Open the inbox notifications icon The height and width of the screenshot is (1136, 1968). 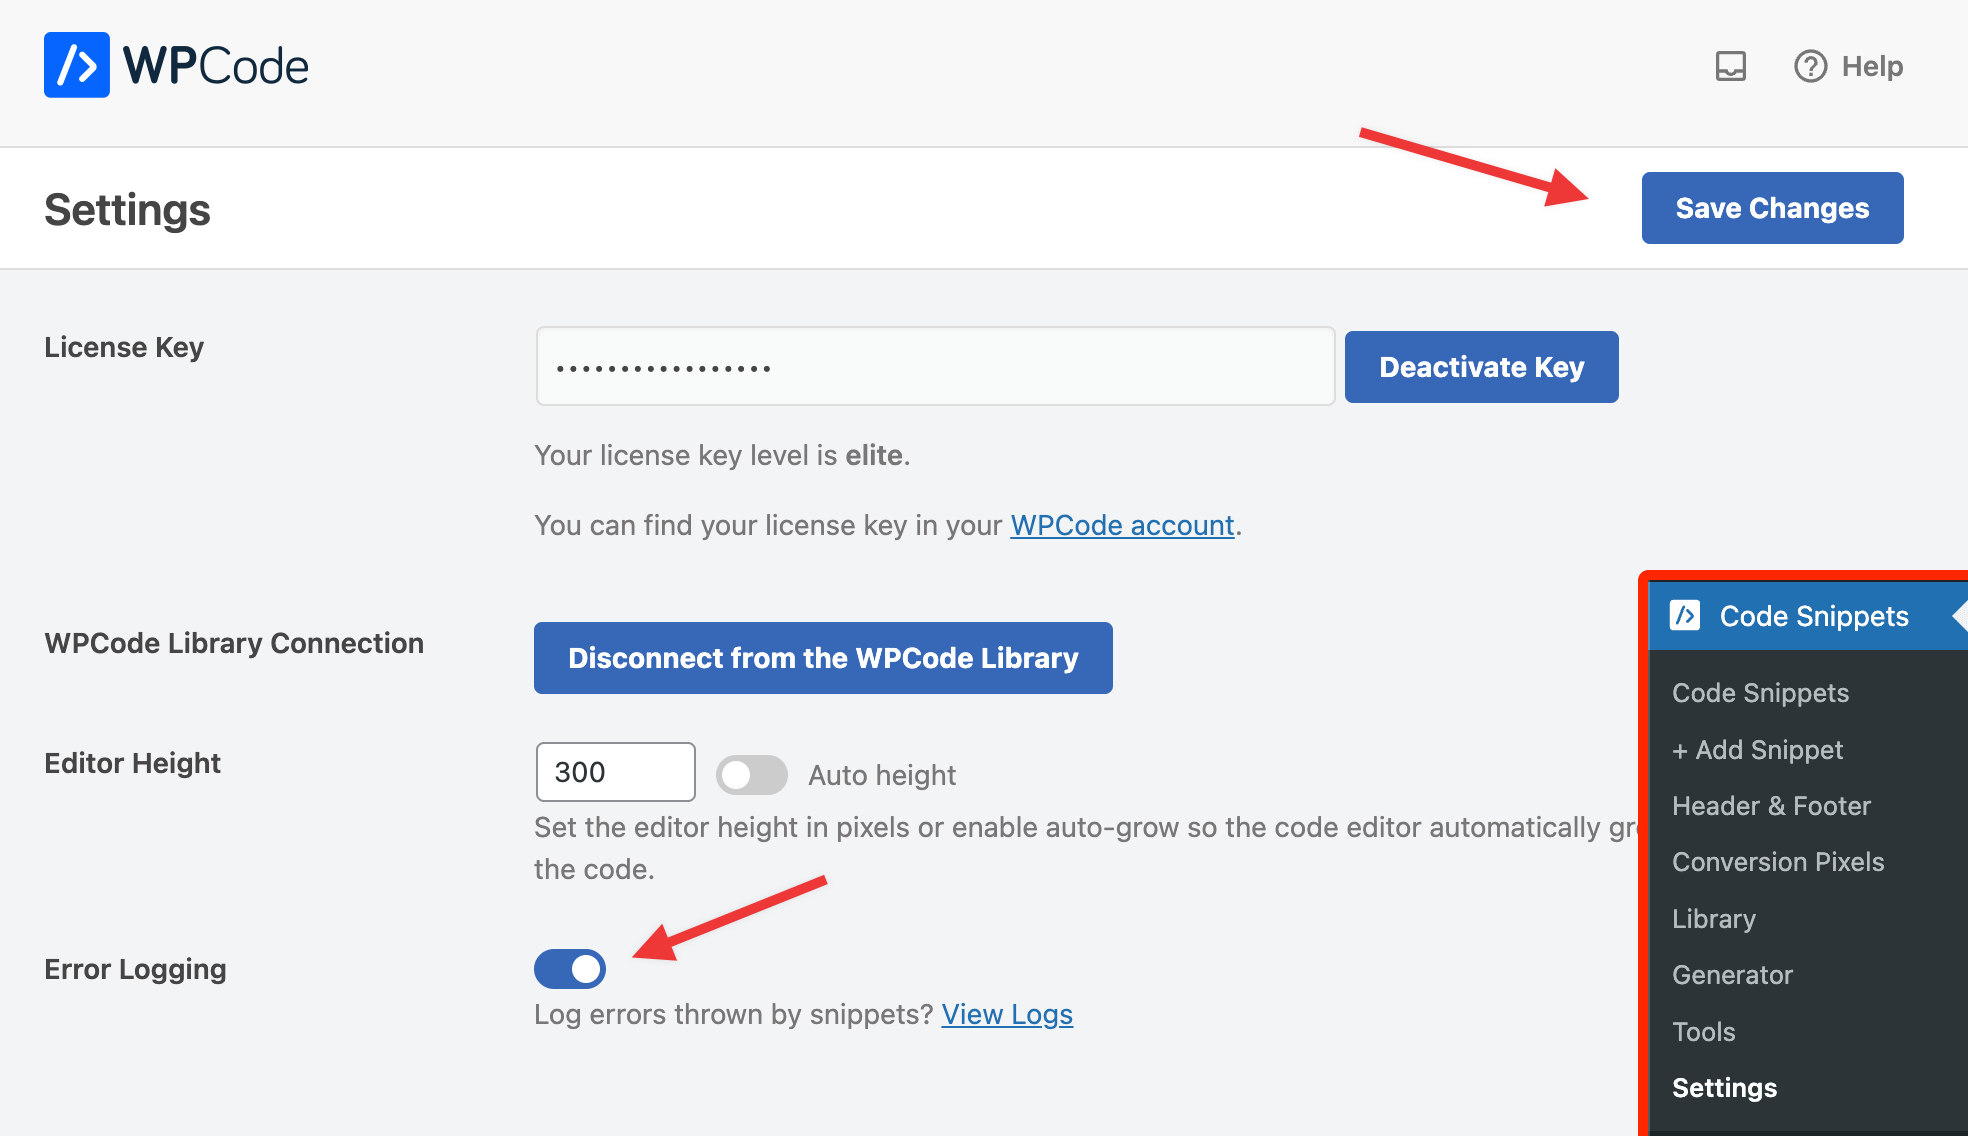pos(1732,66)
